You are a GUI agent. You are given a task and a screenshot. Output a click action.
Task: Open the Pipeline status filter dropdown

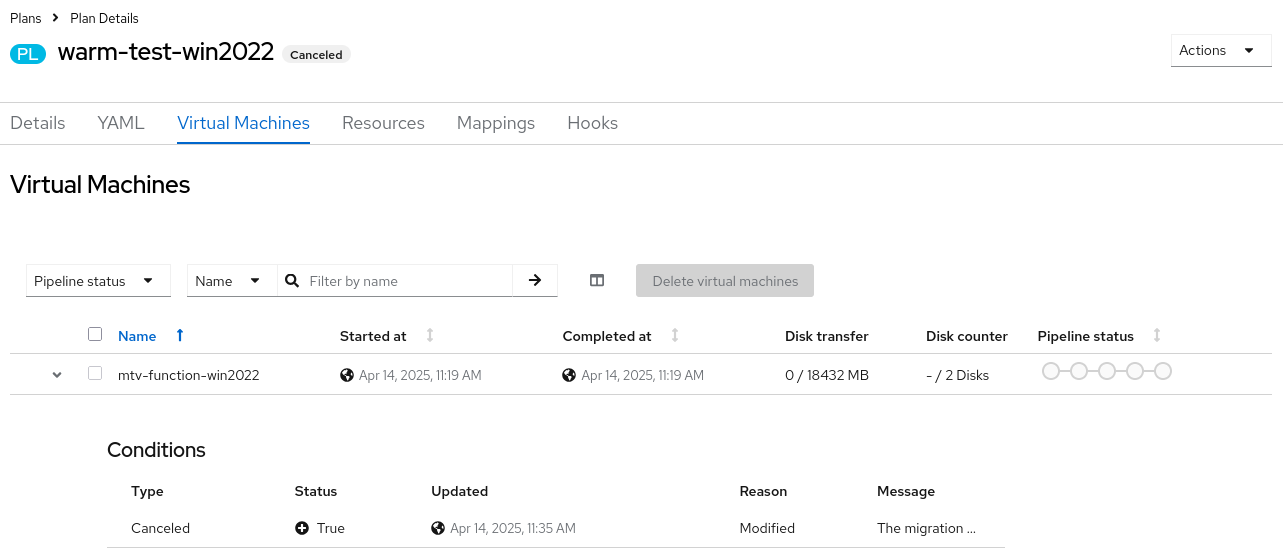pyautogui.click(x=98, y=281)
